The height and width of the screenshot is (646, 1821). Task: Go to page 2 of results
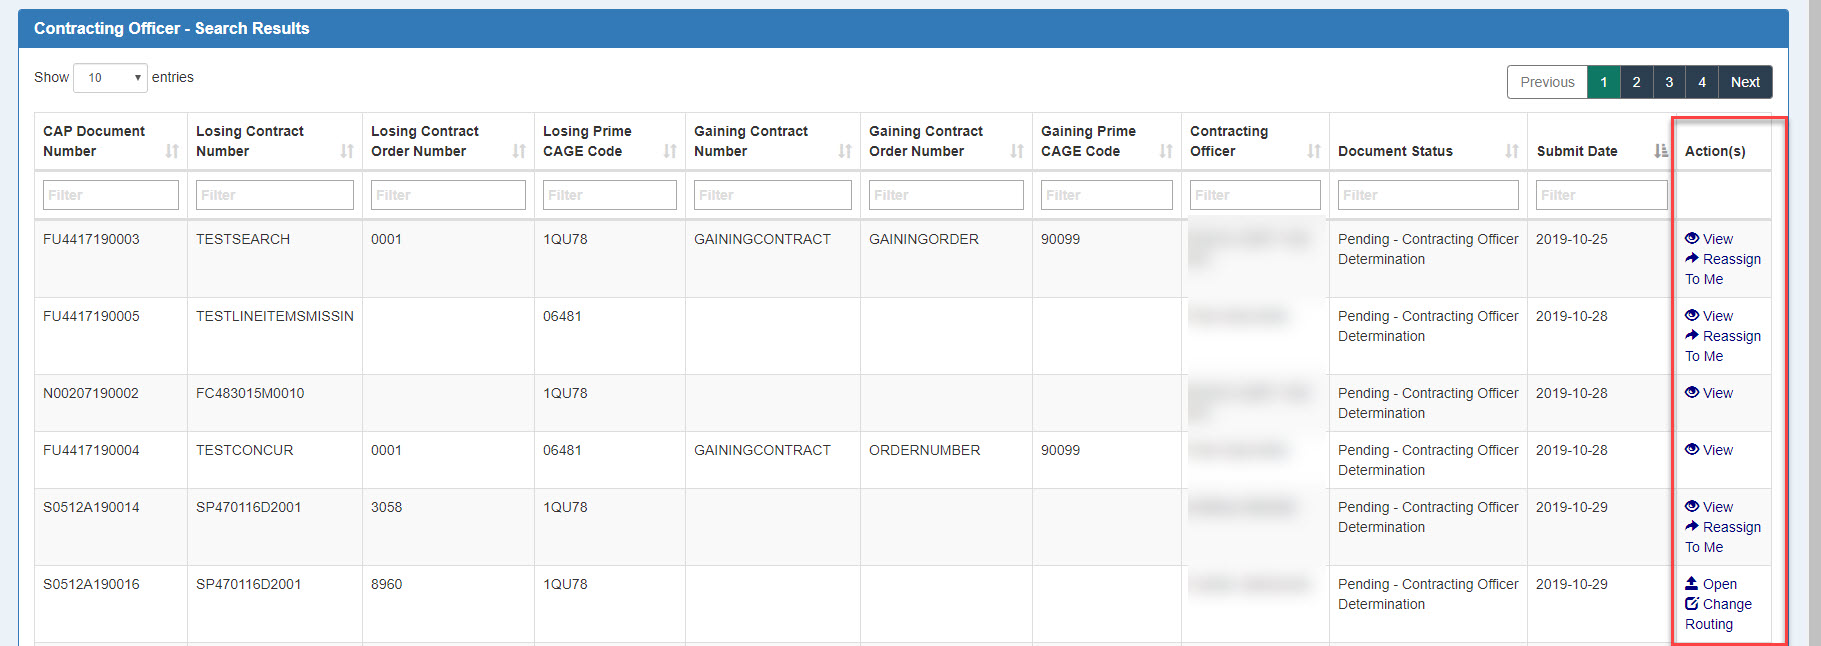click(1636, 82)
